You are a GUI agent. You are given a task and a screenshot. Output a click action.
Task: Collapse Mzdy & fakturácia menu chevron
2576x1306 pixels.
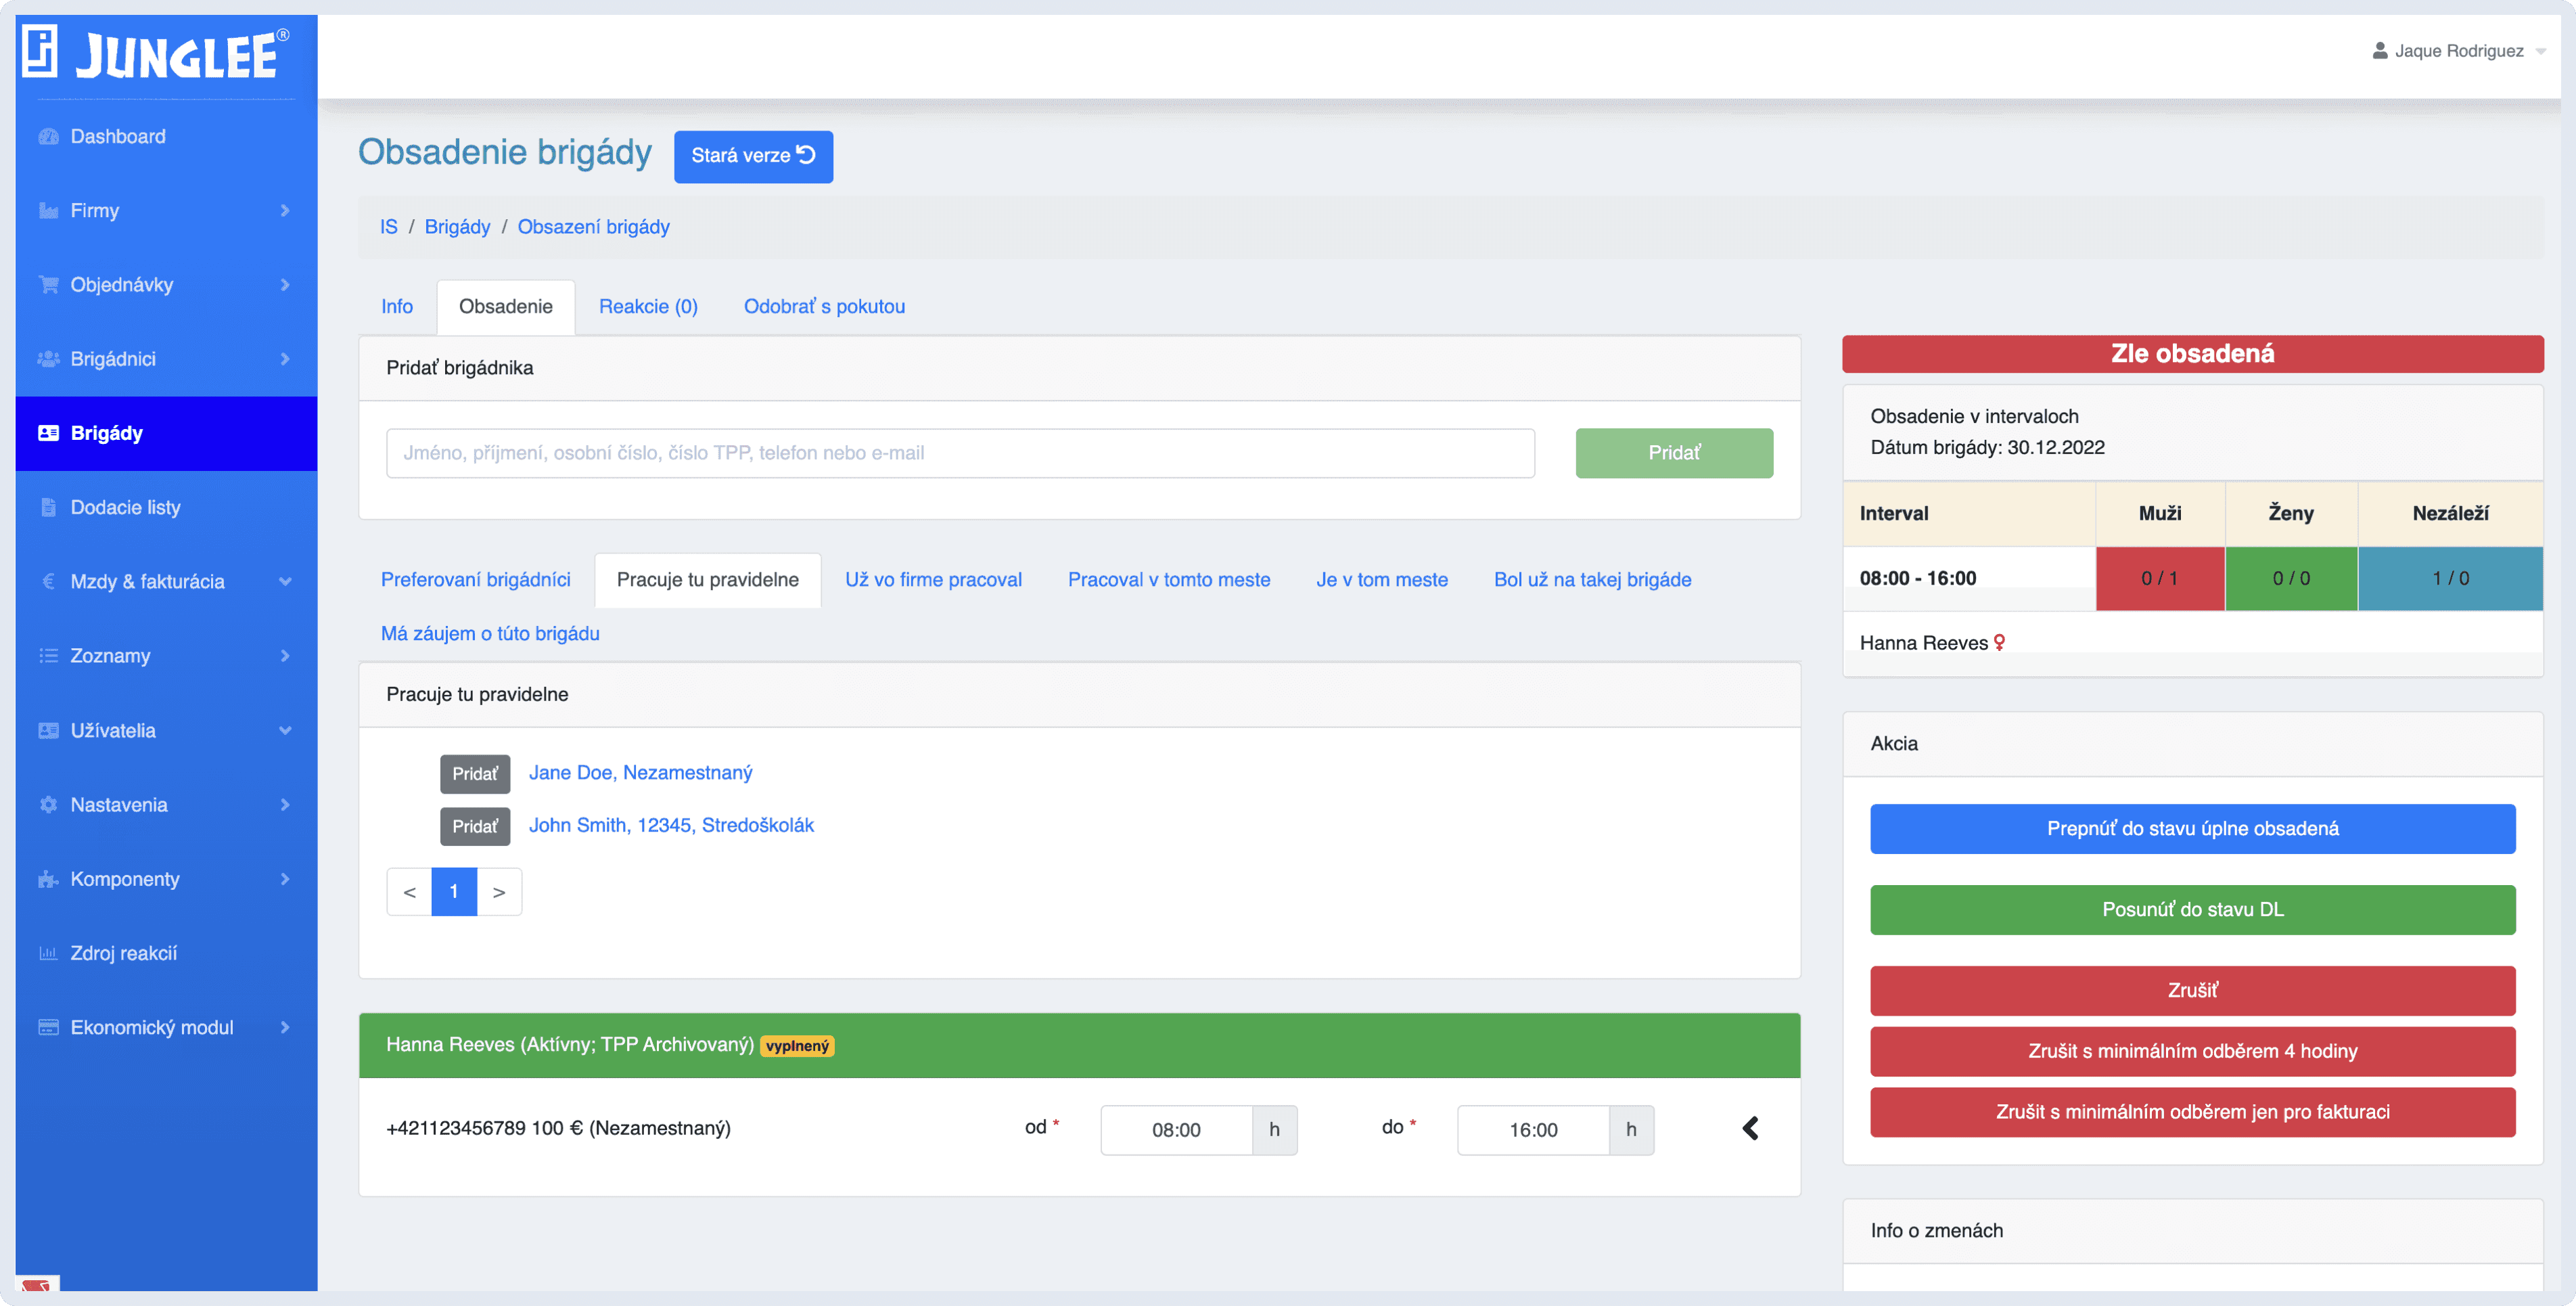(x=285, y=582)
